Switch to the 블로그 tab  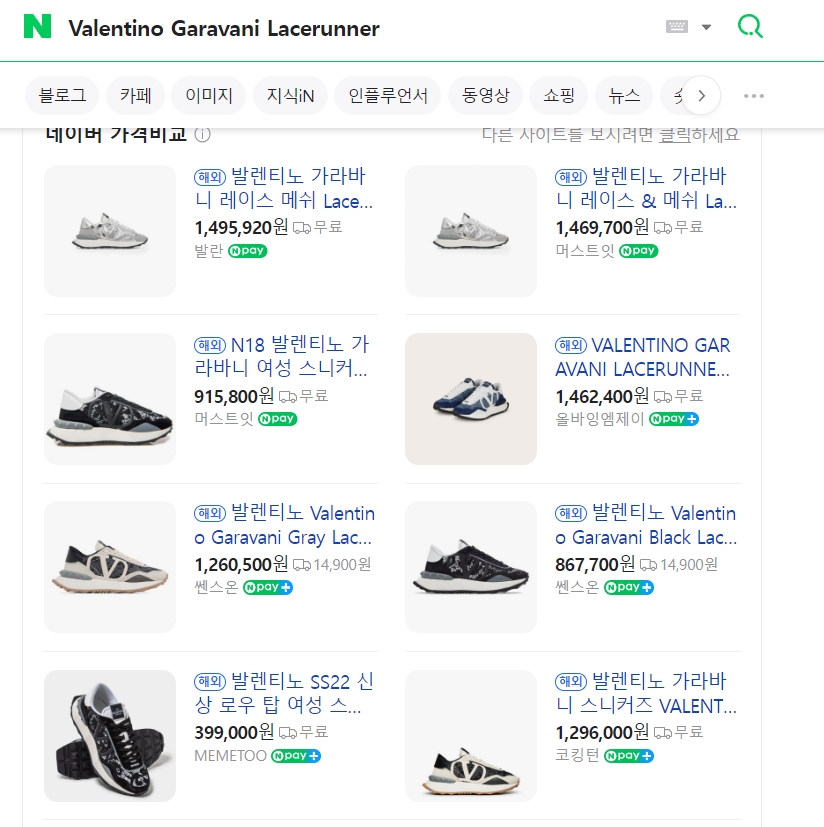[62, 96]
